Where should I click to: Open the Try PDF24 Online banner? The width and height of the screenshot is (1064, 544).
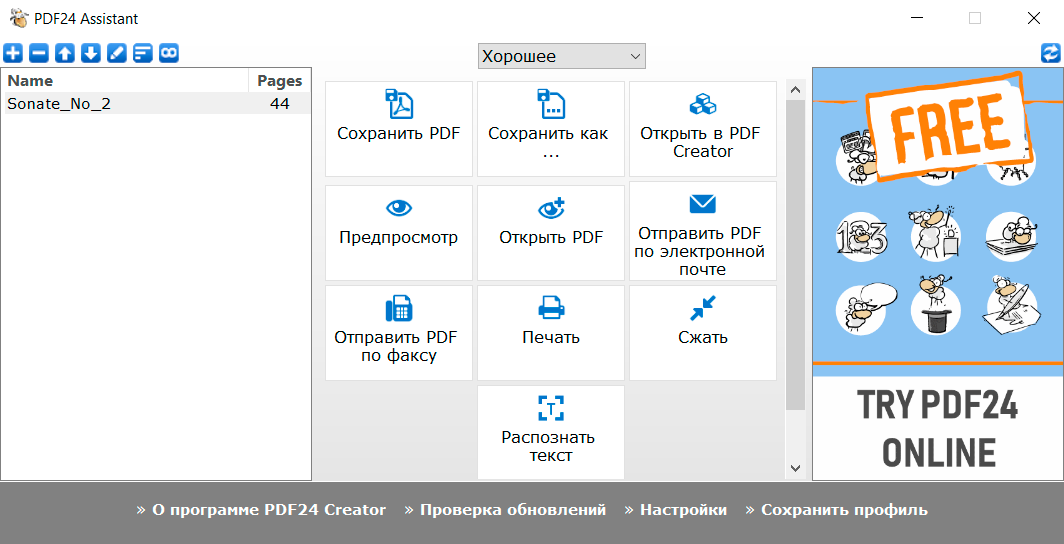click(x=938, y=274)
